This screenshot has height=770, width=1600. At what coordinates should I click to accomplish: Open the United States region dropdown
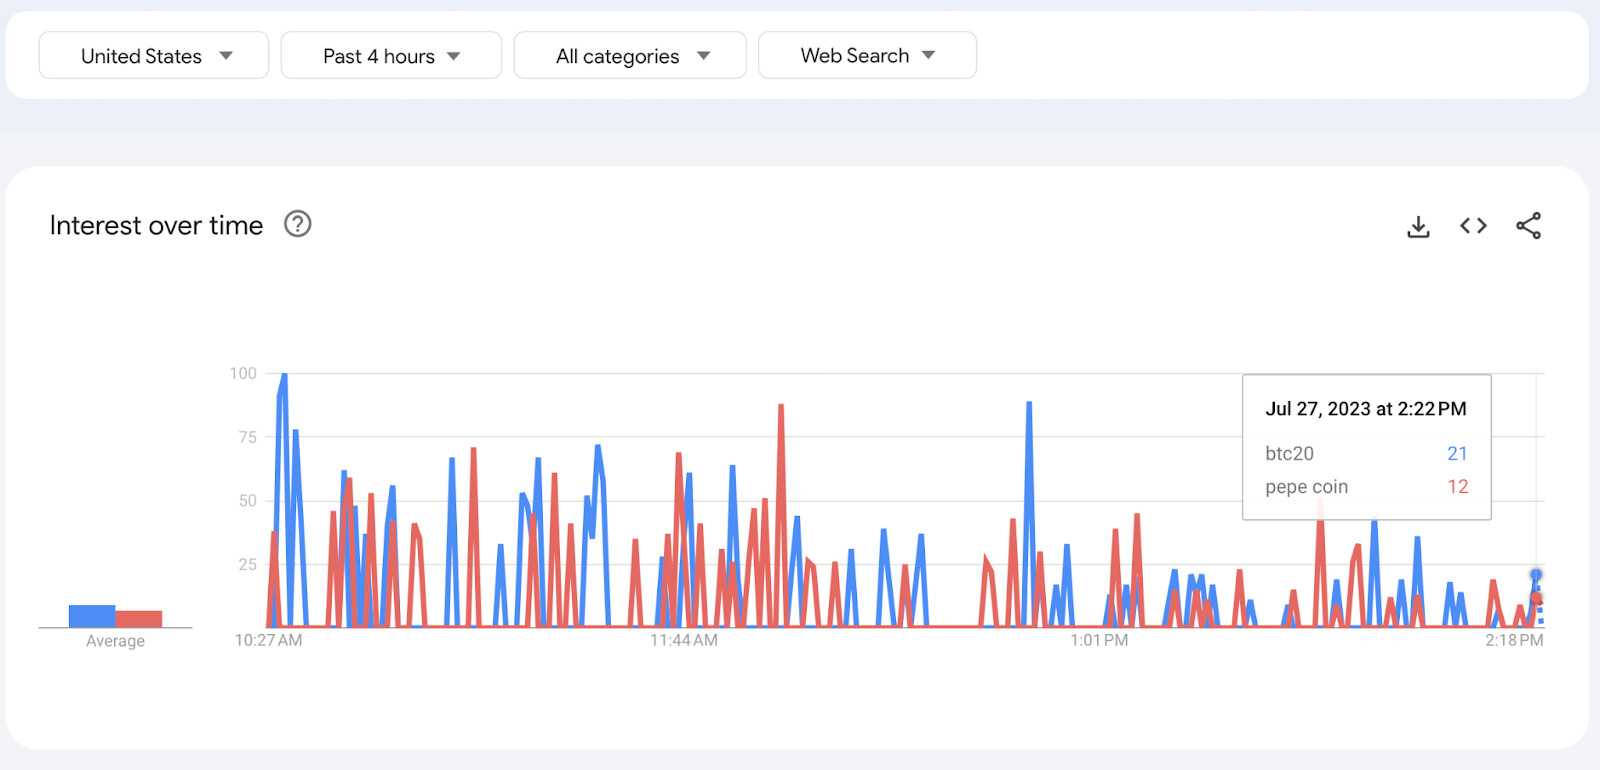click(x=154, y=56)
